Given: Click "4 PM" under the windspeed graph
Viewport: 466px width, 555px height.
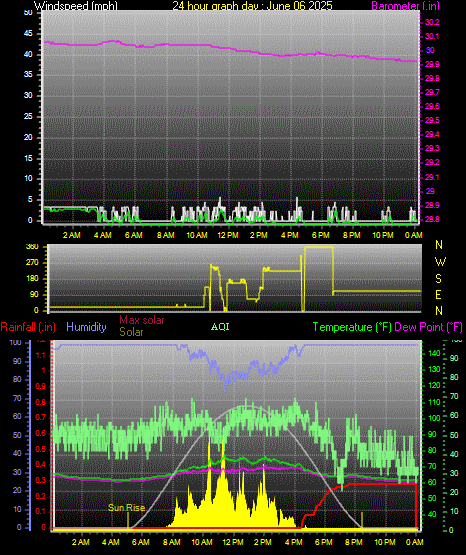Looking at the screenshot, I should click(x=289, y=235).
